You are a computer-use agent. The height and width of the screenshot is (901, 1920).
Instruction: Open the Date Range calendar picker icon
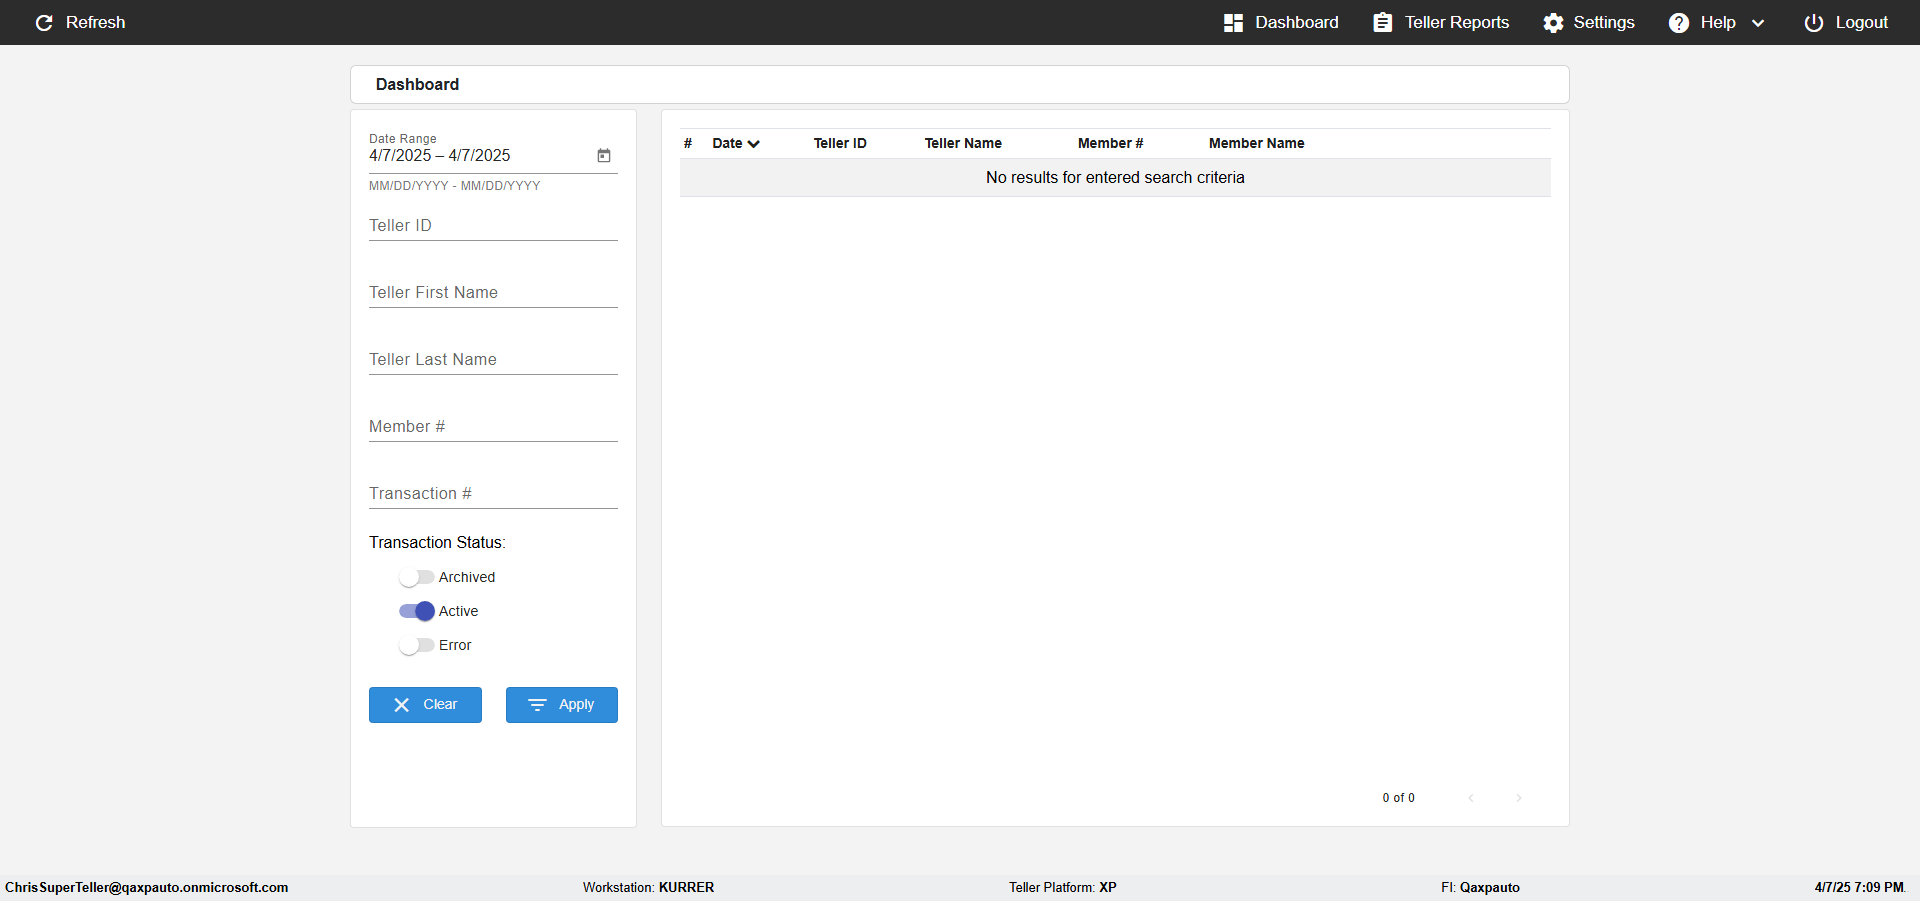click(x=604, y=156)
